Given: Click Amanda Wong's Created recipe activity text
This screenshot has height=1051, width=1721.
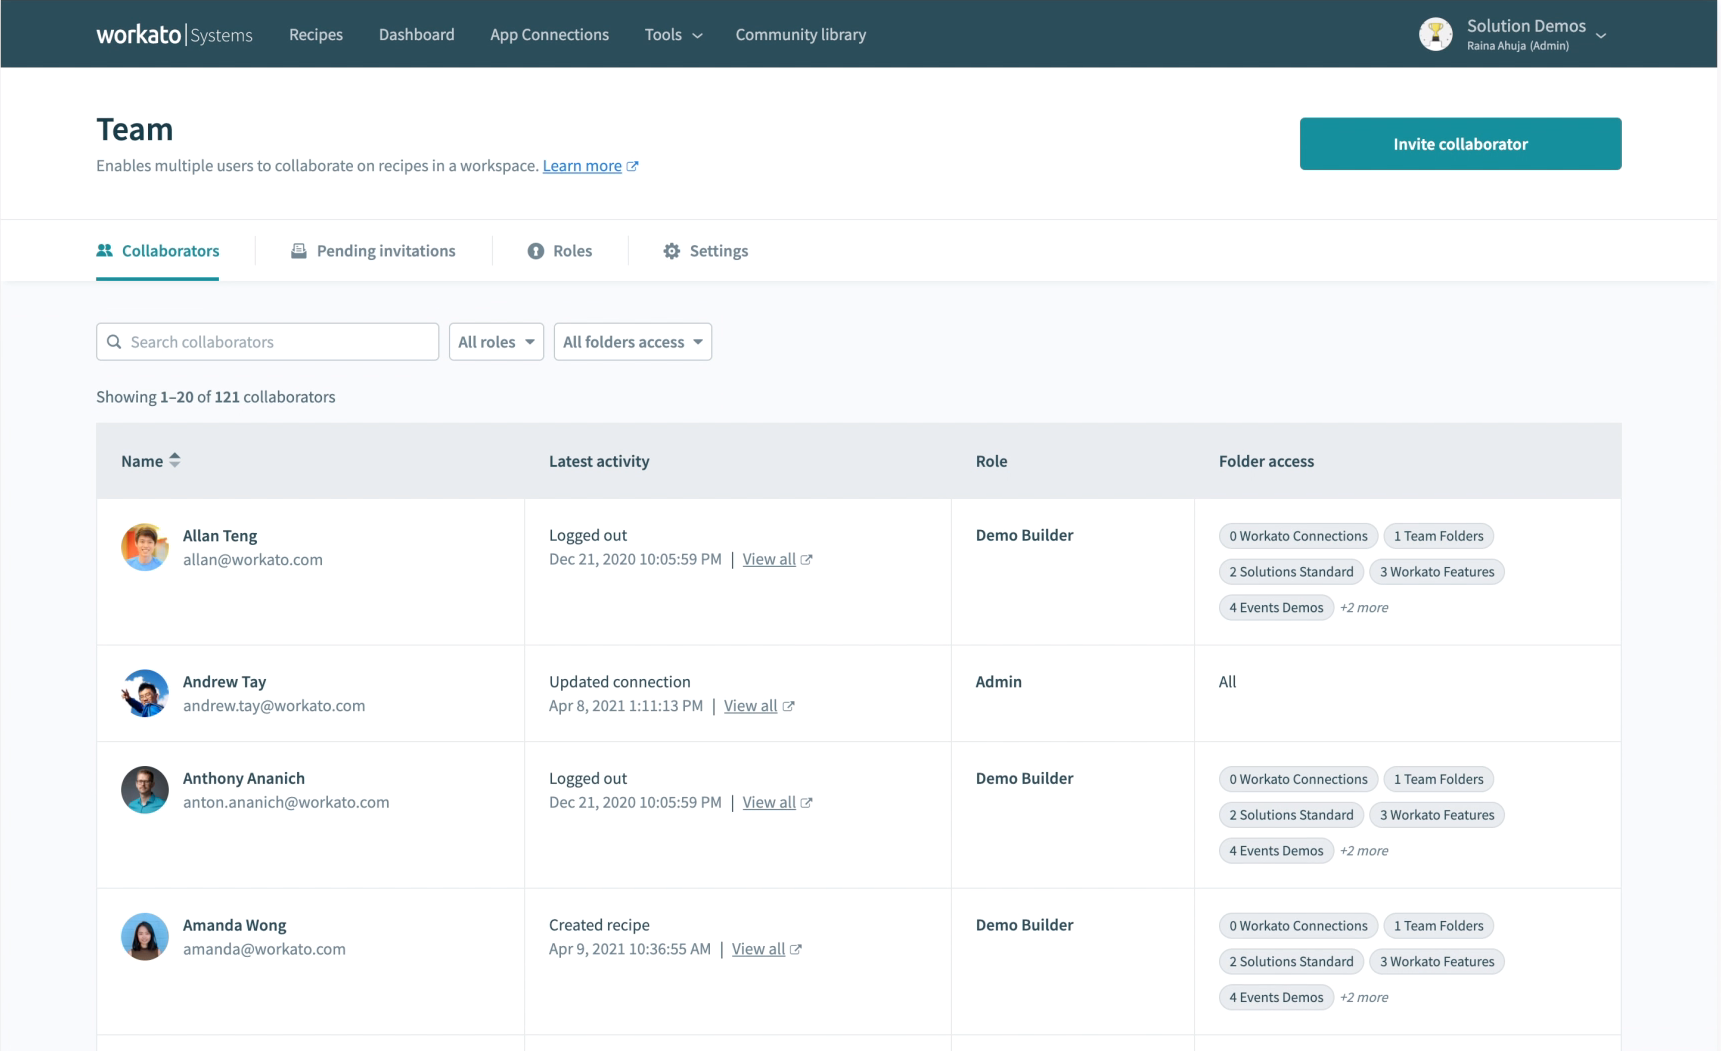Looking at the screenshot, I should point(599,926).
